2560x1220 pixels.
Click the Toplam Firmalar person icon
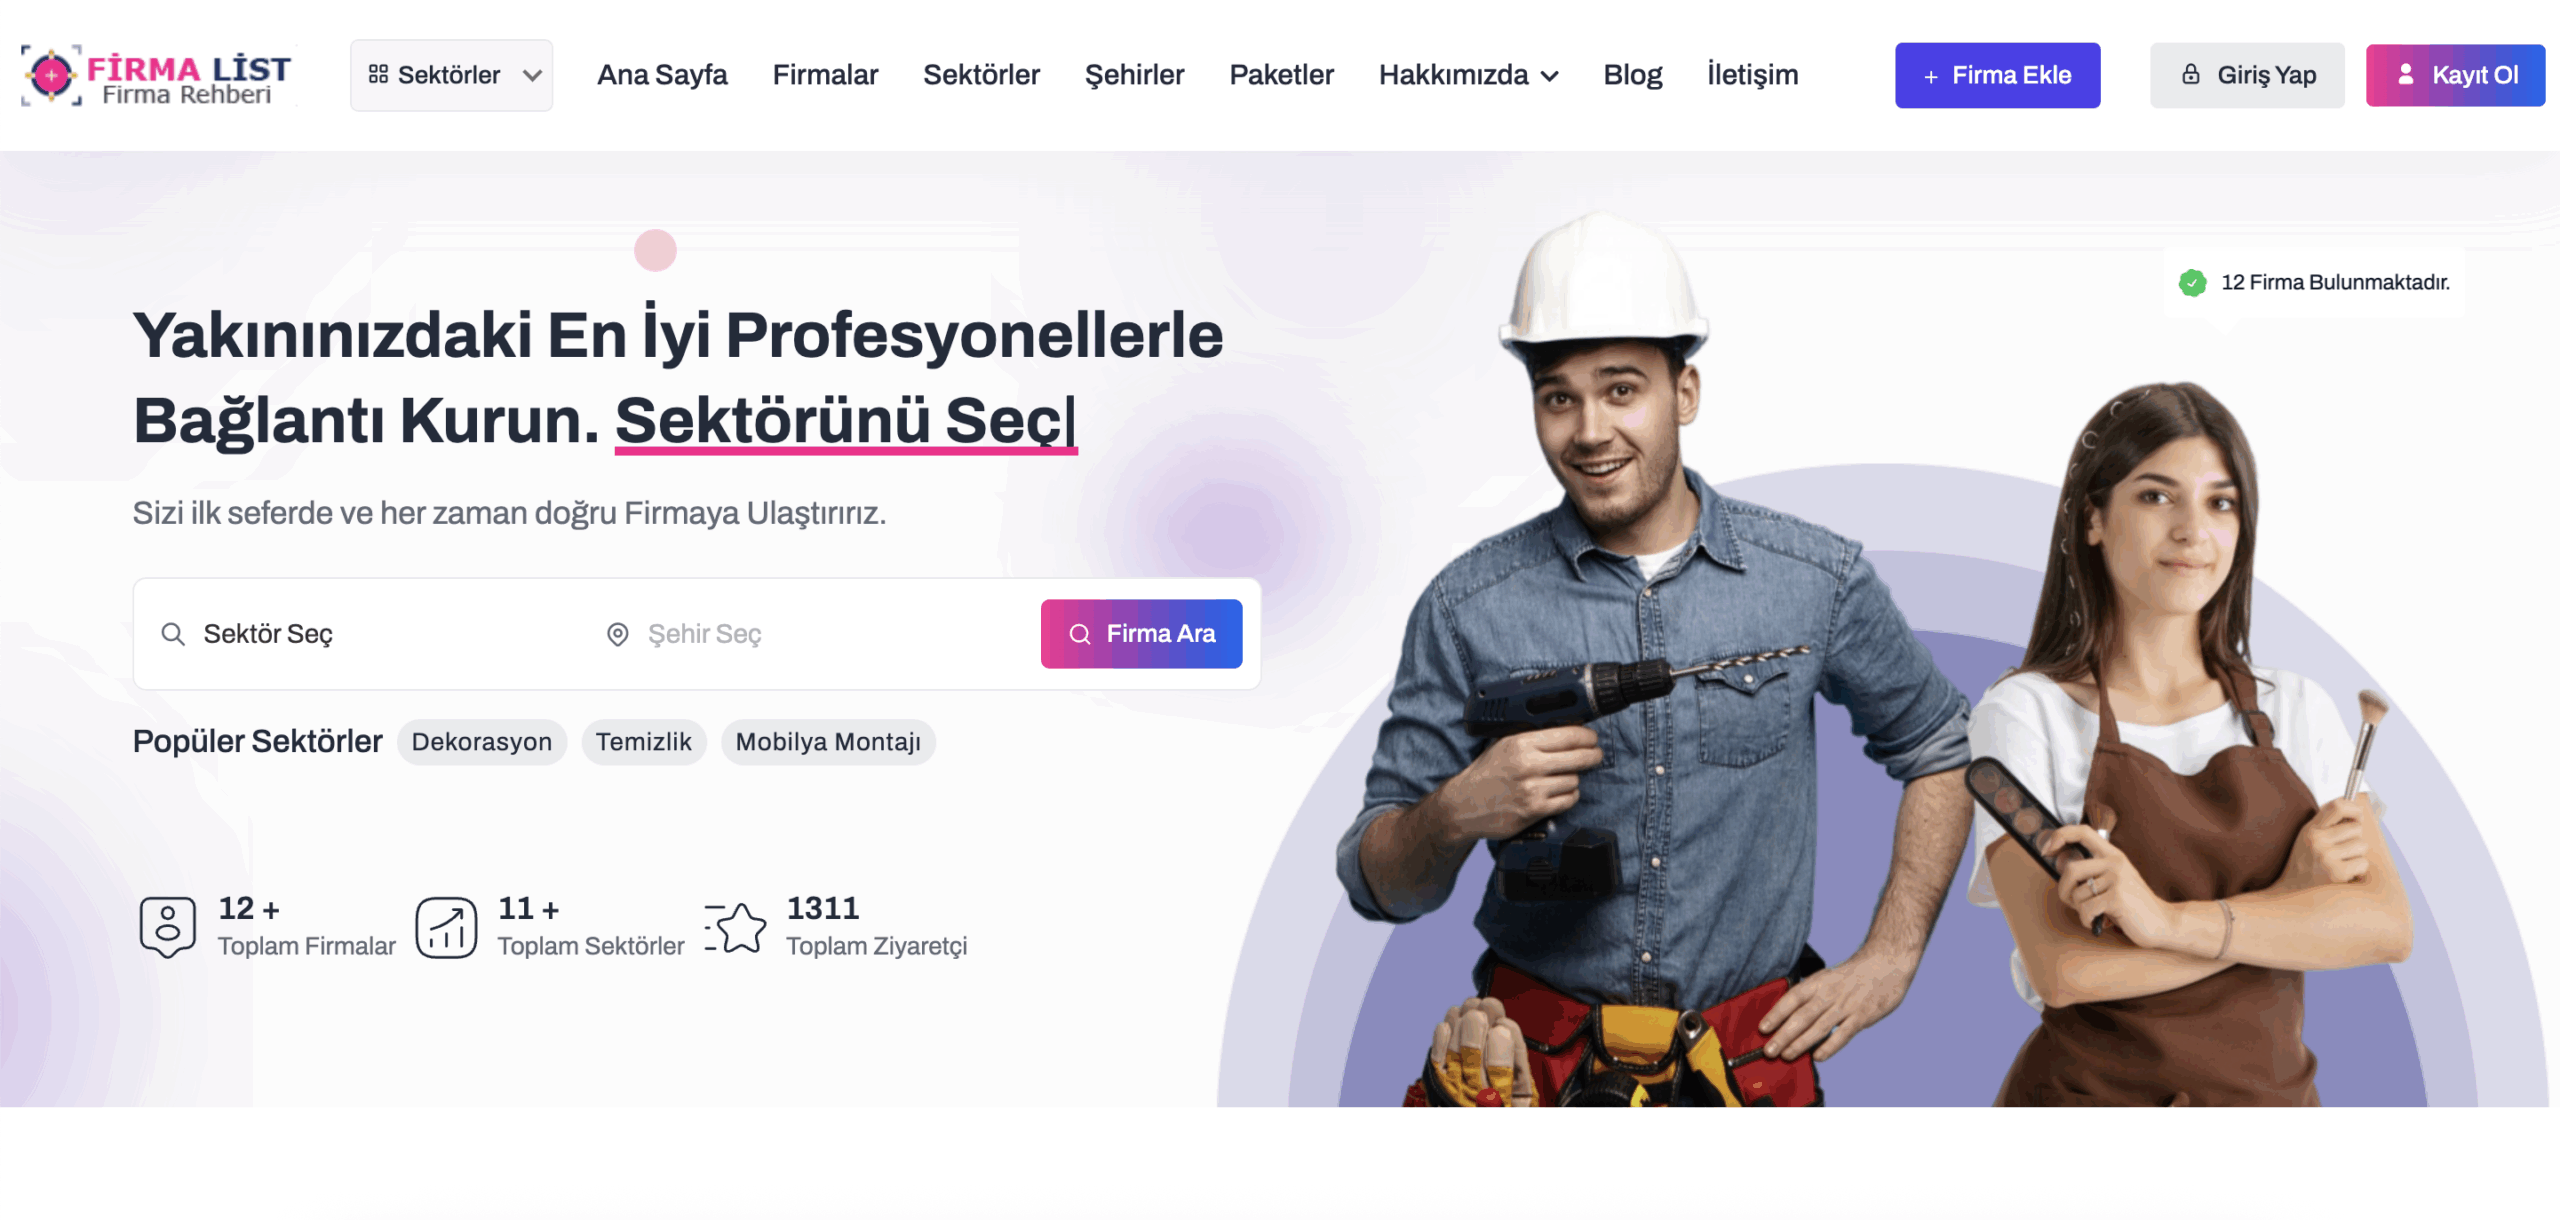tap(168, 927)
